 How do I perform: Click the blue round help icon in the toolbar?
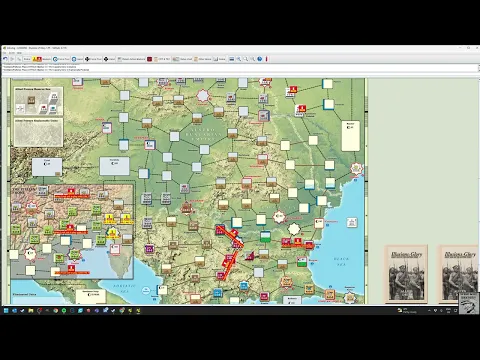pos(260,59)
